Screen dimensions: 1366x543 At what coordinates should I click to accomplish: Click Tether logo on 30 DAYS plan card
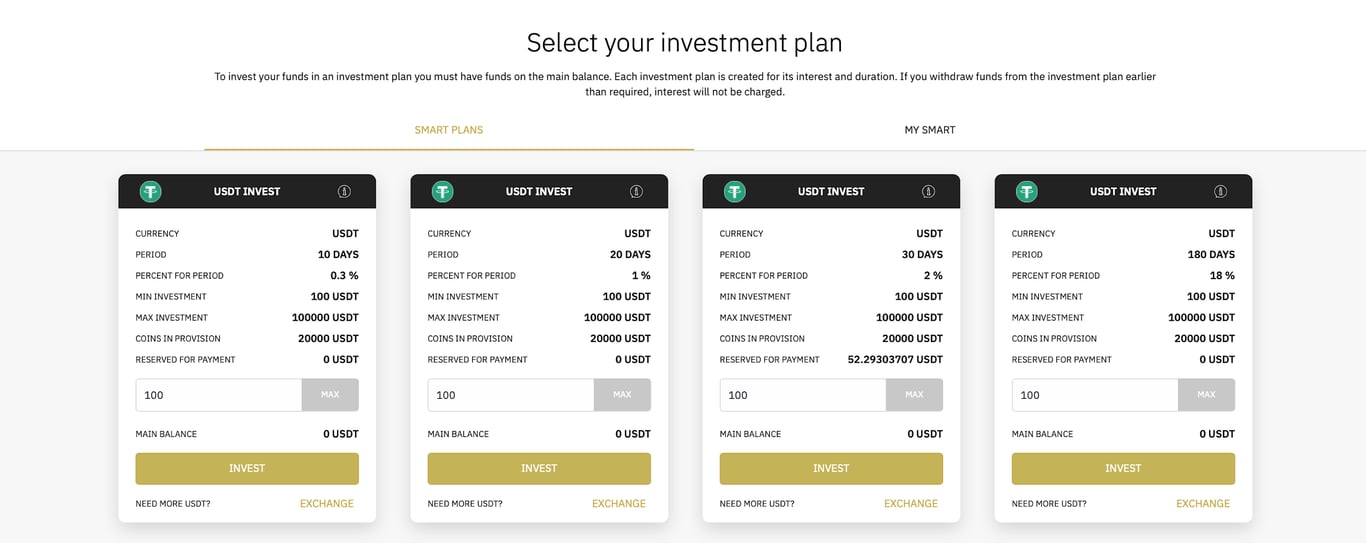click(x=735, y=191)
